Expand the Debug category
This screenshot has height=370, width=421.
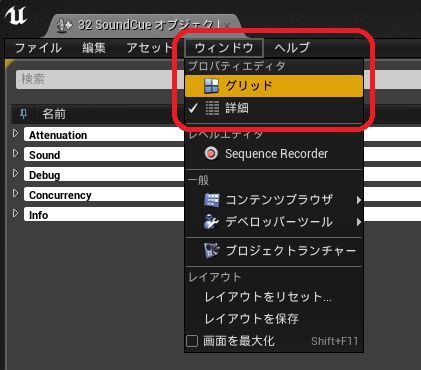(15, 173)
